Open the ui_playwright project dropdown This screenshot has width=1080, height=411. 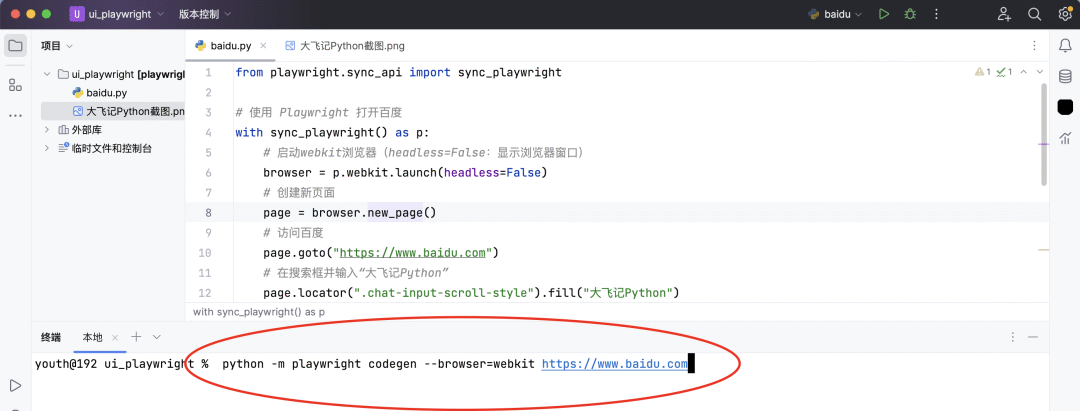point(116,14)
